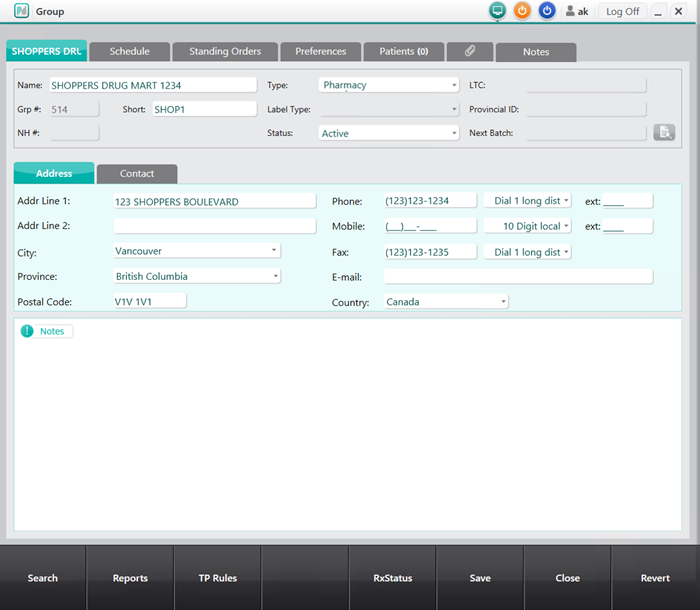Expand the Province dropdown British Columbia
This screenshot has width=700, height=610.
197,276
